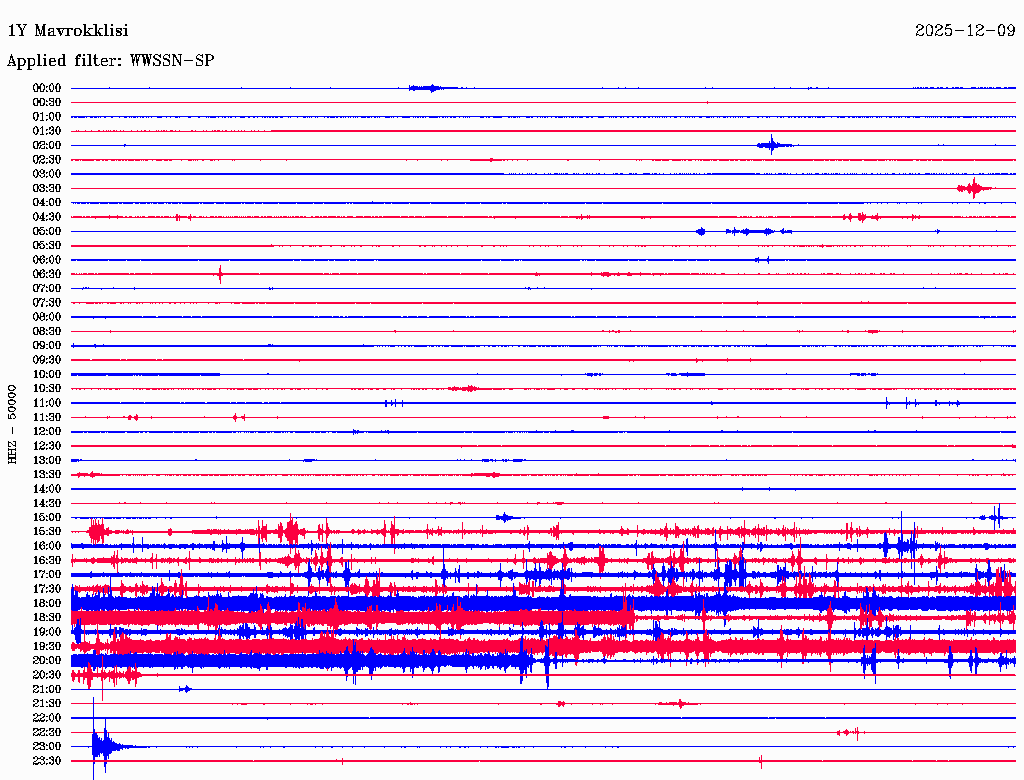
Task: Select the 22:30 time label
Action: pyautogui.click(x=47, y=732)
